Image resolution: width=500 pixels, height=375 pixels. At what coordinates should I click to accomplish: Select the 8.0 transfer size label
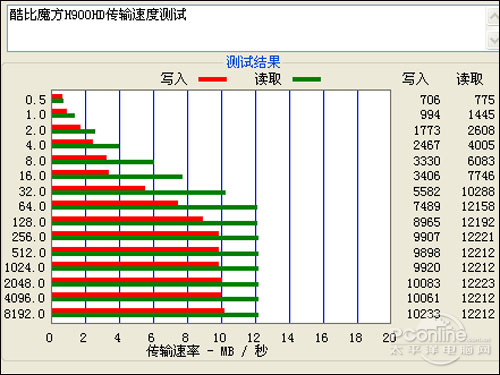pyautogui.click(x=36, y=161)
